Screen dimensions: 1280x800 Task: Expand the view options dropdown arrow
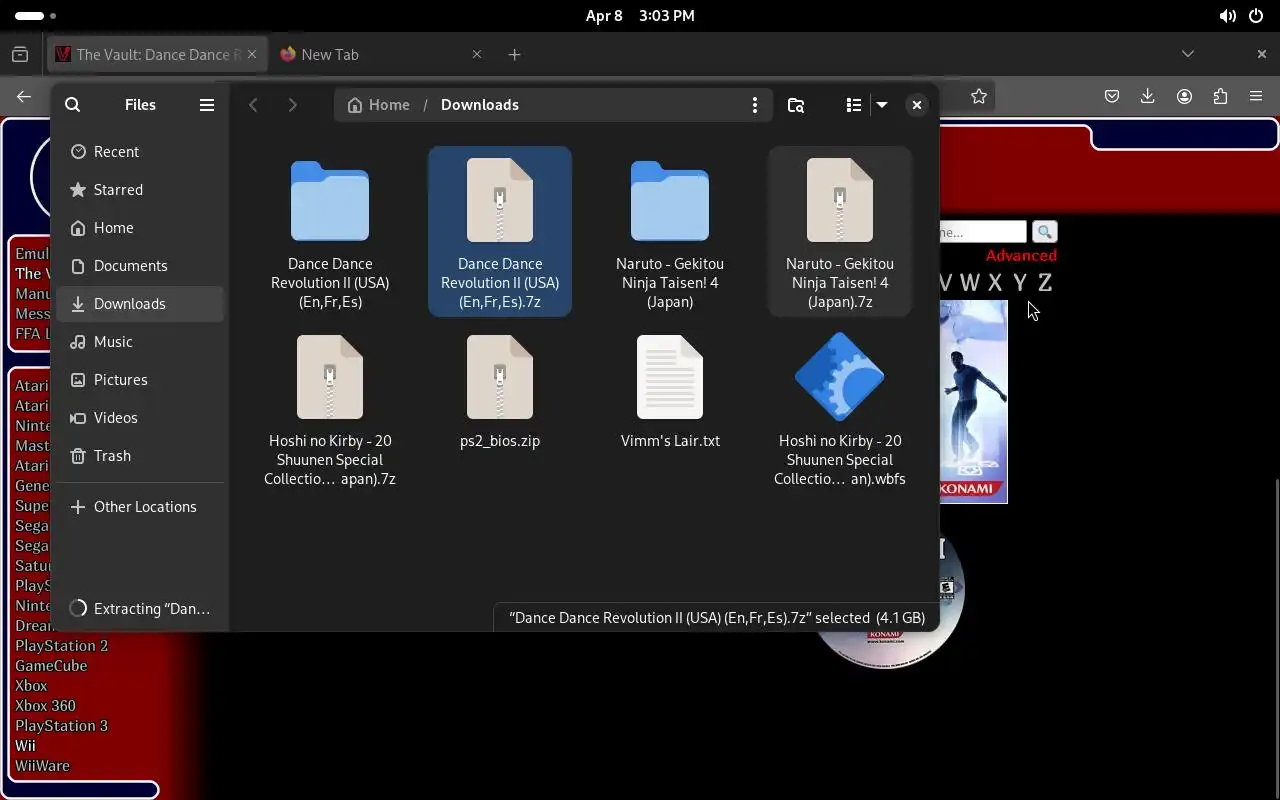click(881, 105)
